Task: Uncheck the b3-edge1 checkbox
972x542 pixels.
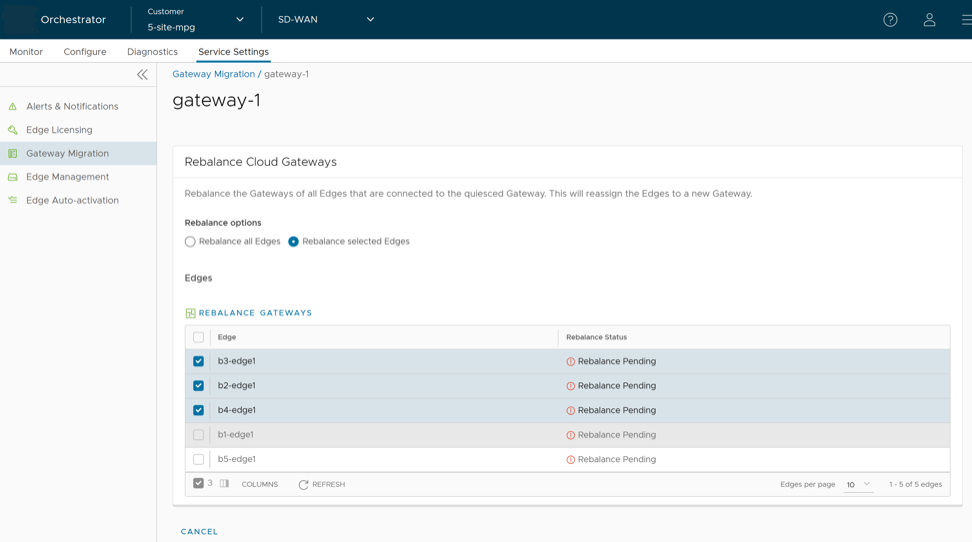Action: (198, 361)
